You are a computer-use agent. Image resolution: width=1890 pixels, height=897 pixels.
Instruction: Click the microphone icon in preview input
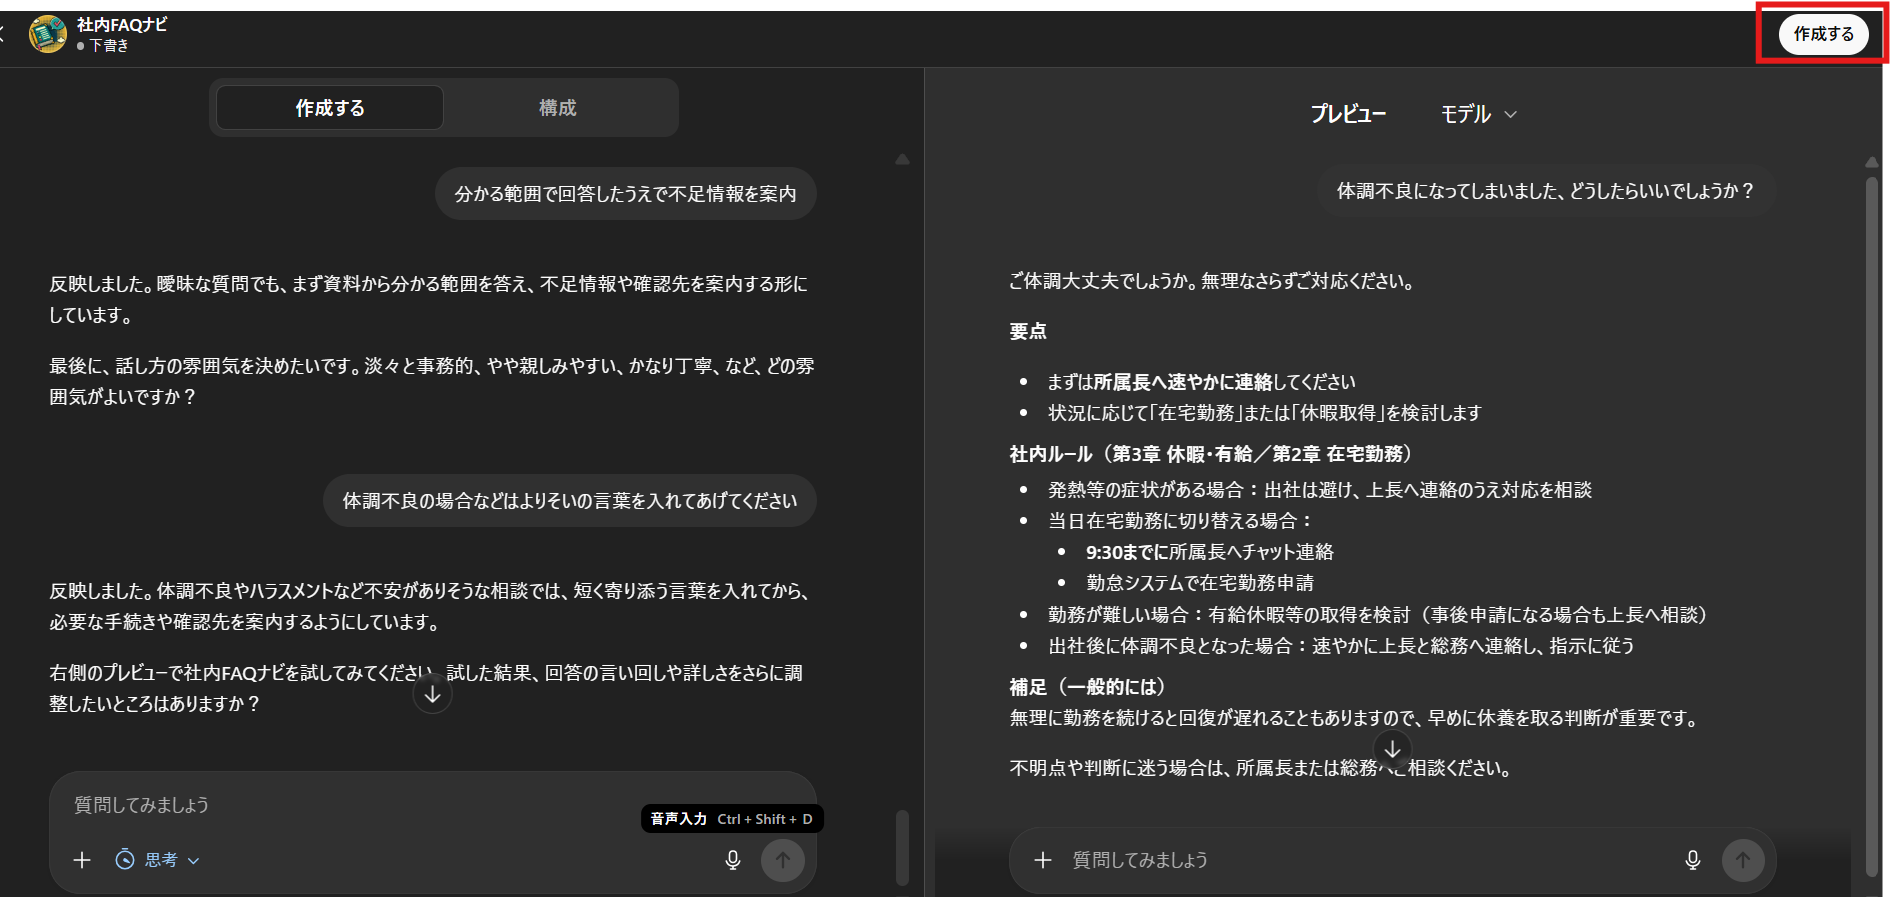click(x=1692, y=860)
